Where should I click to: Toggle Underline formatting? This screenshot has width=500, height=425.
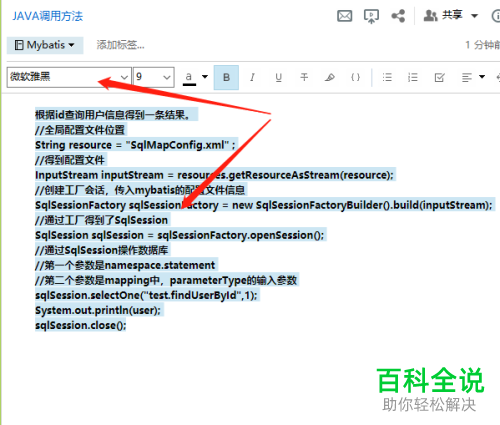pos(278,78)
